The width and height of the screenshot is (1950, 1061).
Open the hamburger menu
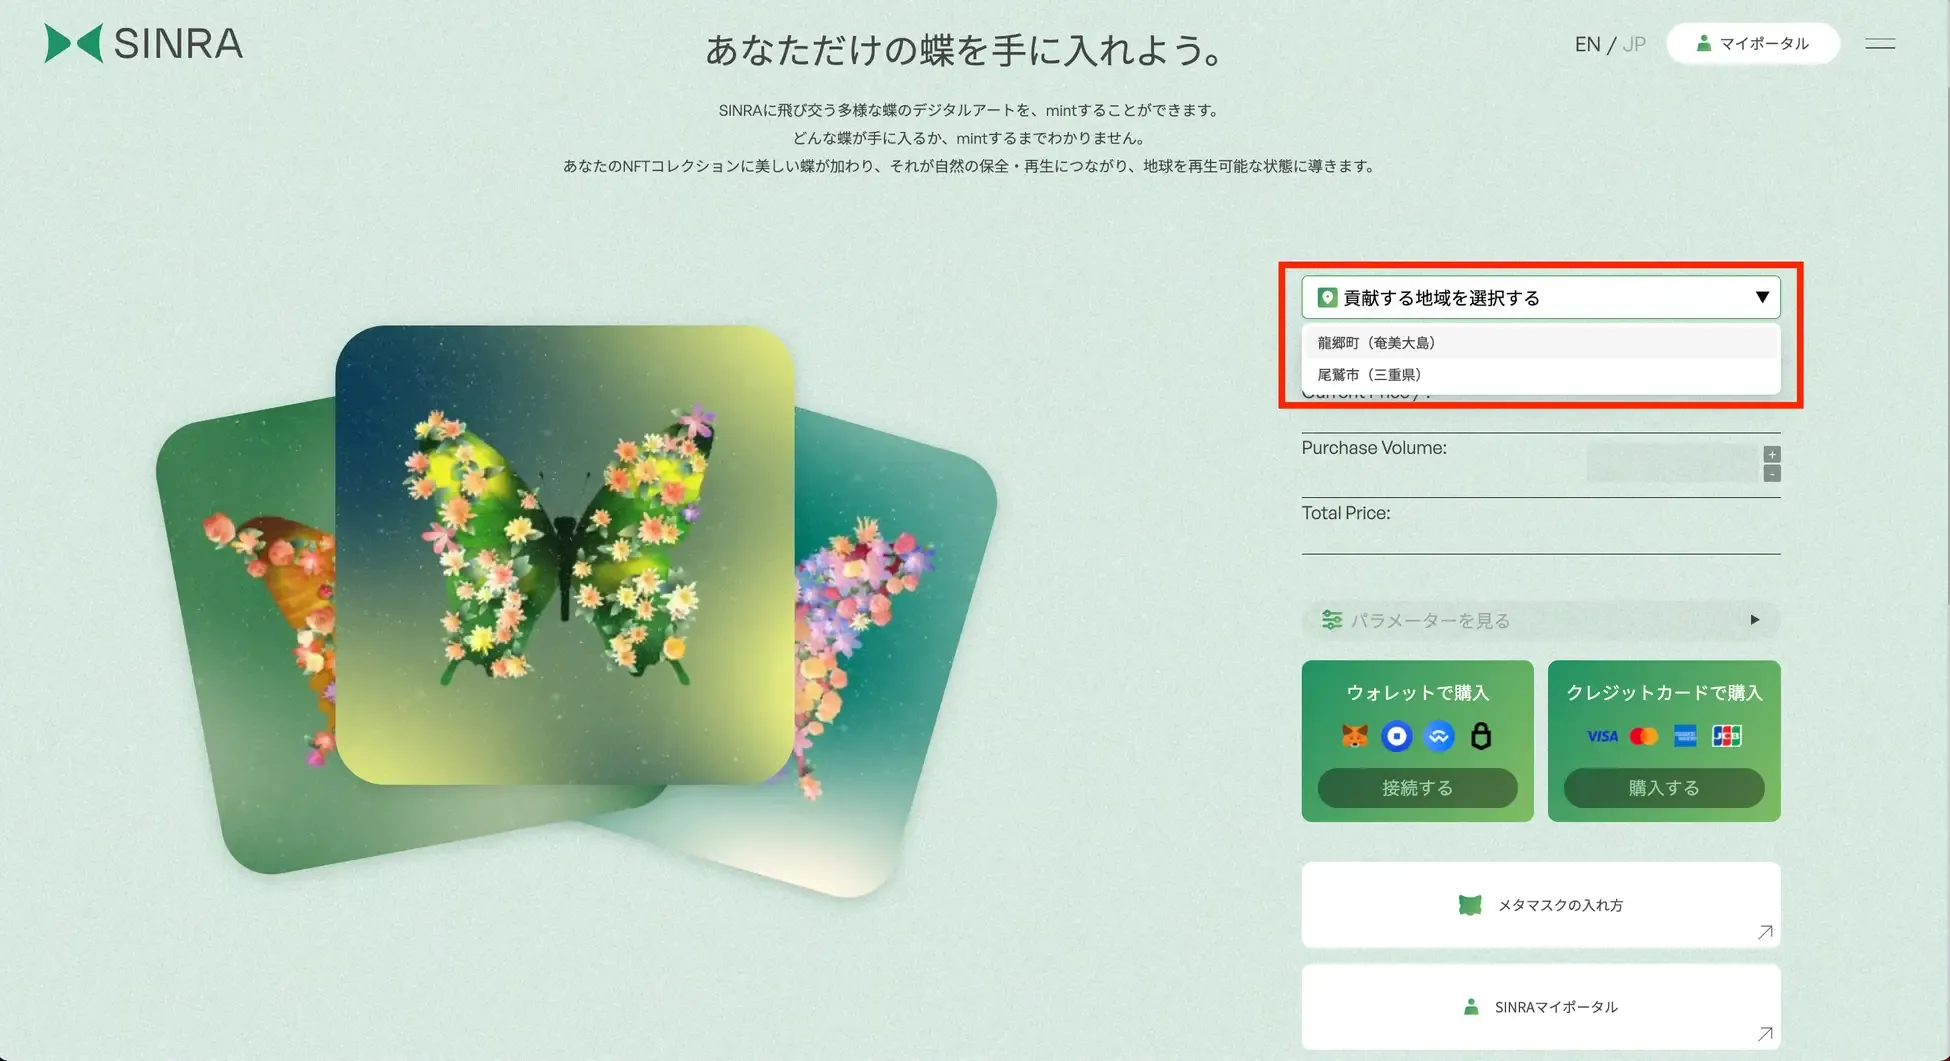tap(1880, 44)
